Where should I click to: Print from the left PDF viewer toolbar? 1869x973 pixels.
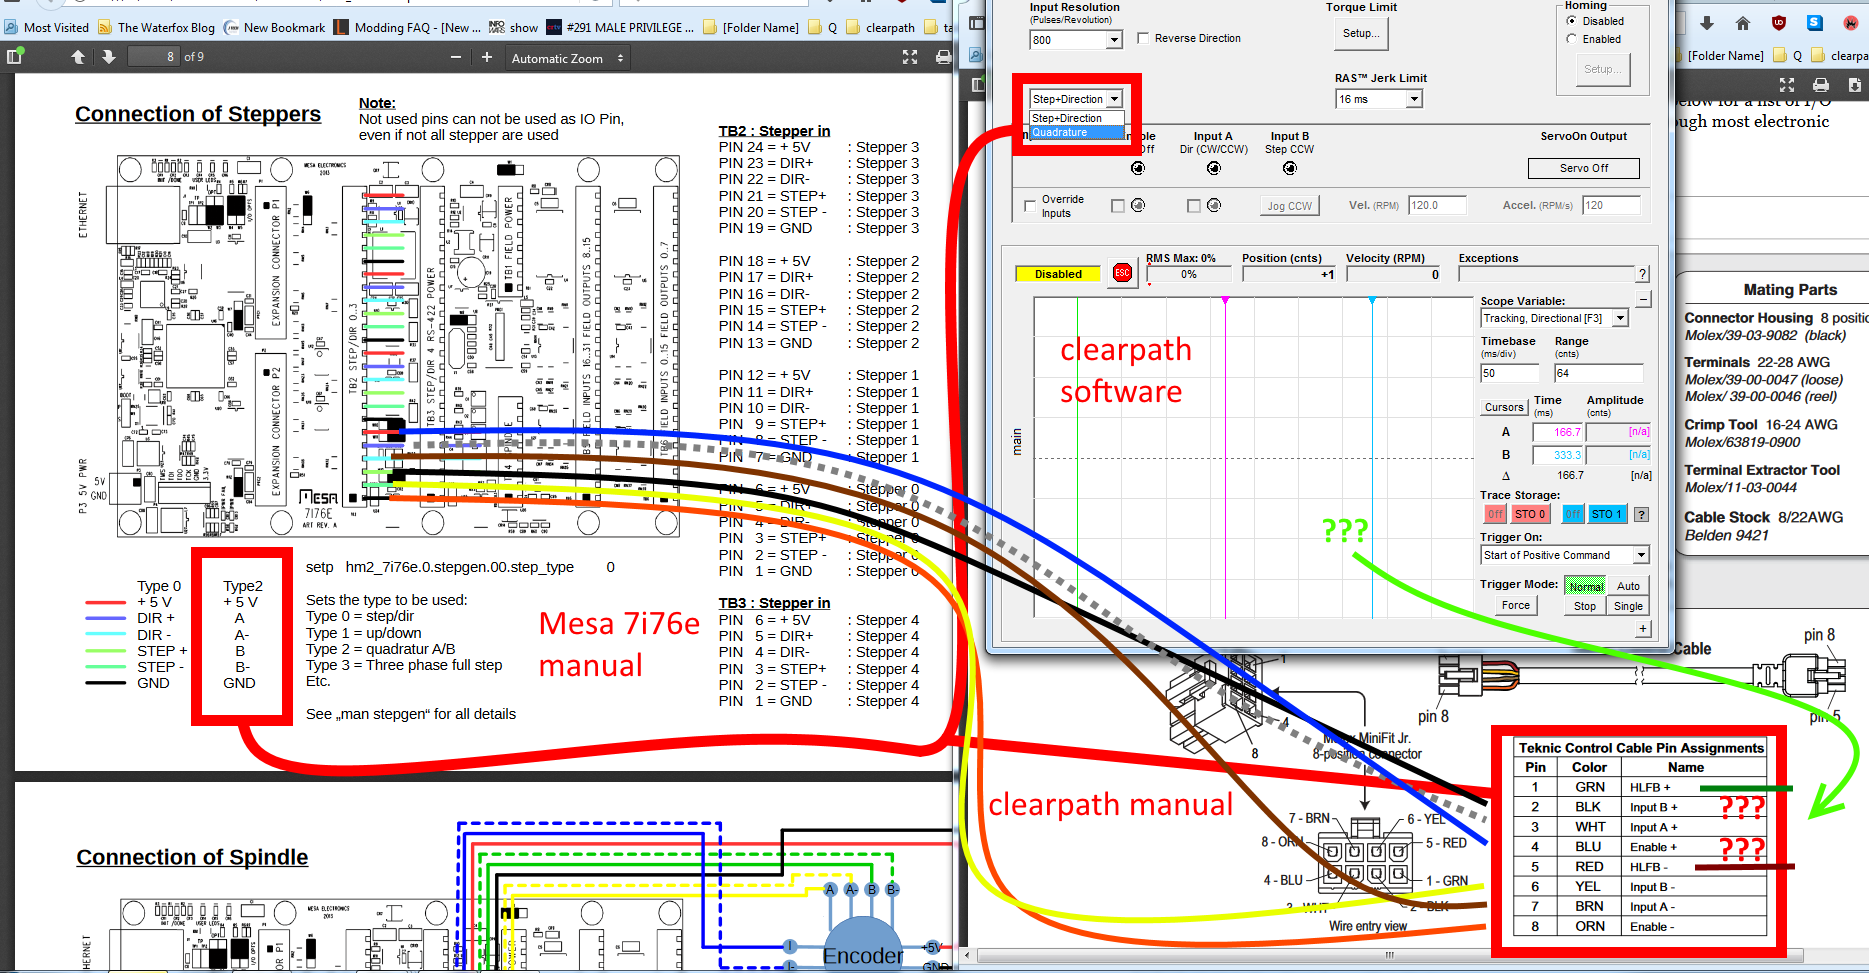point(943,57)
